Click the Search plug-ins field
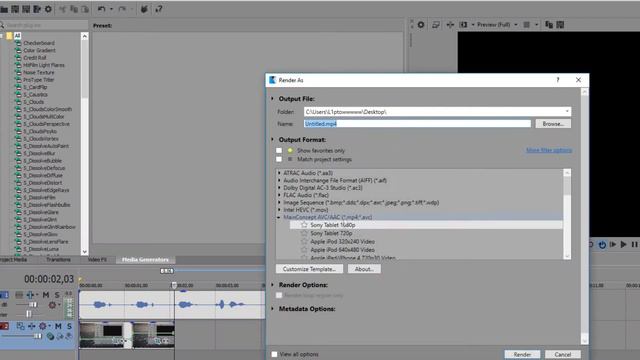 pyautogui.click(x=44, y=25)
